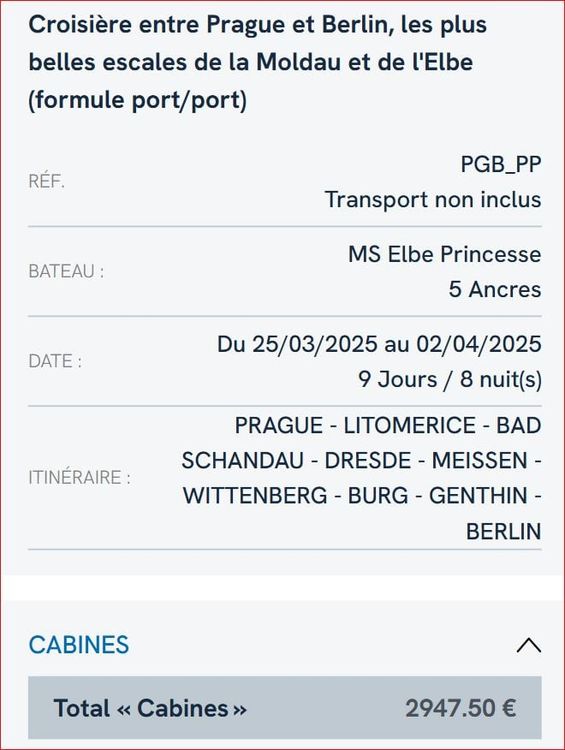This screenshot has height=750, width=565.
Task: Select the Total « Cabines » row label
Action: (x=150, y=708)
